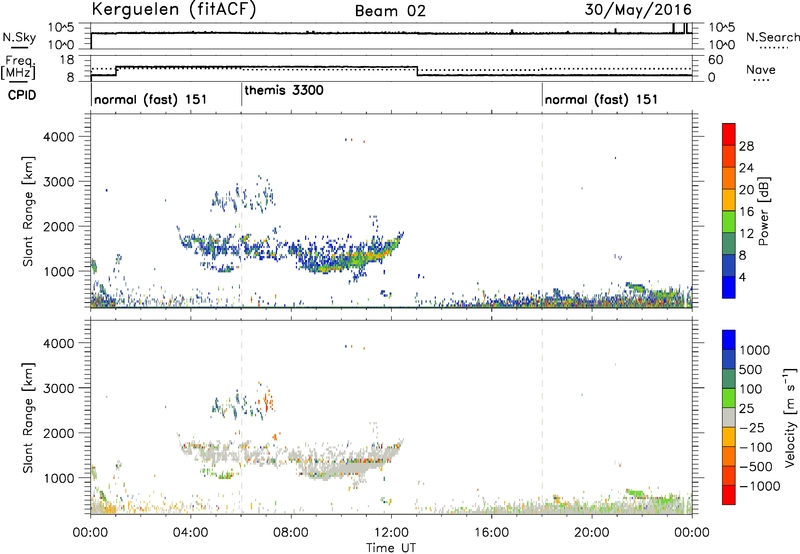800x554 pixels.
Task: Select the Velocity [m s-1] colorbar title
Action: [790, 417]
